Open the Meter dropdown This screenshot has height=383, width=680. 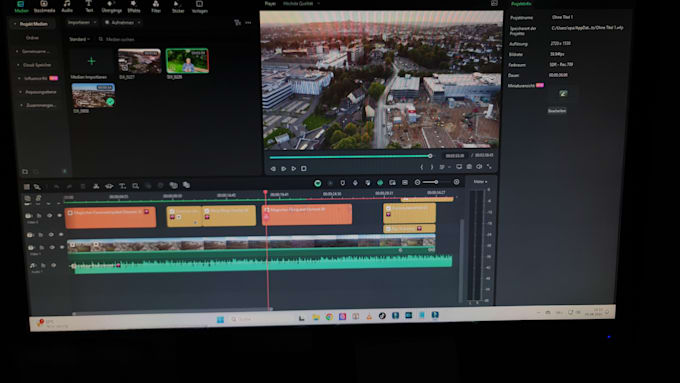[x=480, y=182]
